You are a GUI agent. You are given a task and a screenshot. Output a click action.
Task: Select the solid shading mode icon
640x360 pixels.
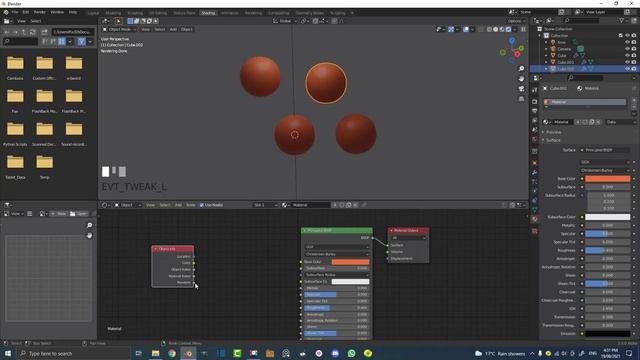(x=496, y=29)
